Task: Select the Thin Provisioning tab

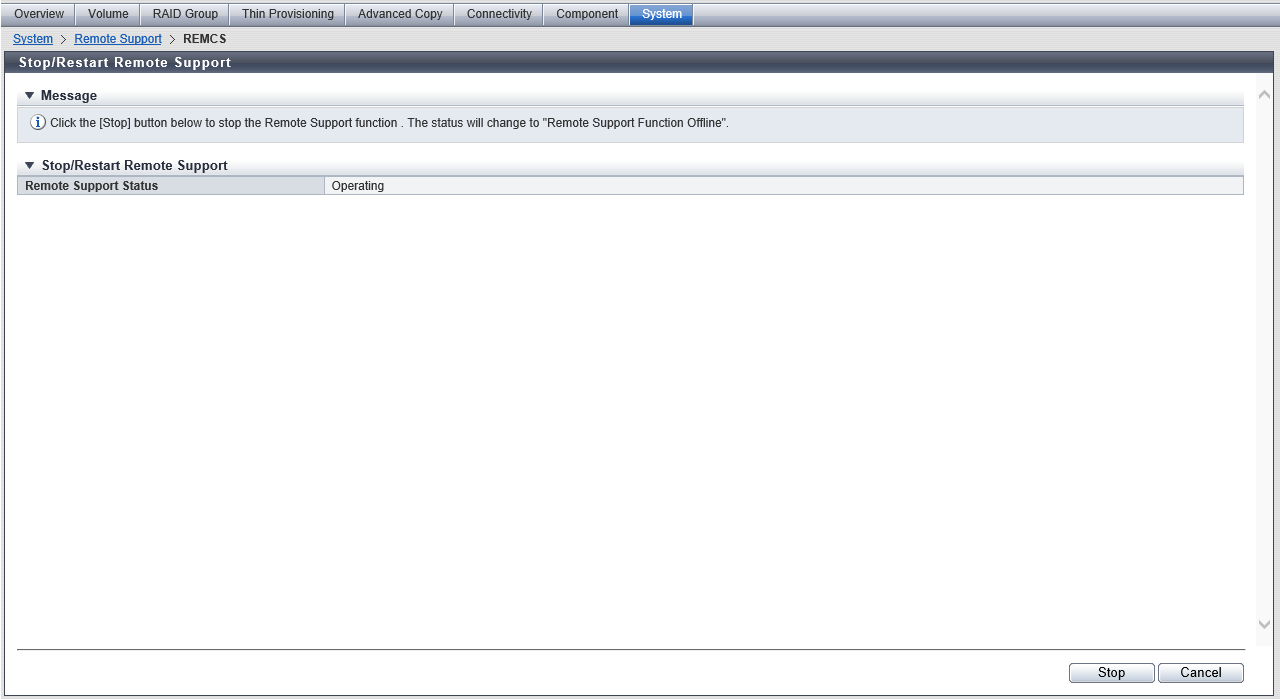Action: point(288,14)
